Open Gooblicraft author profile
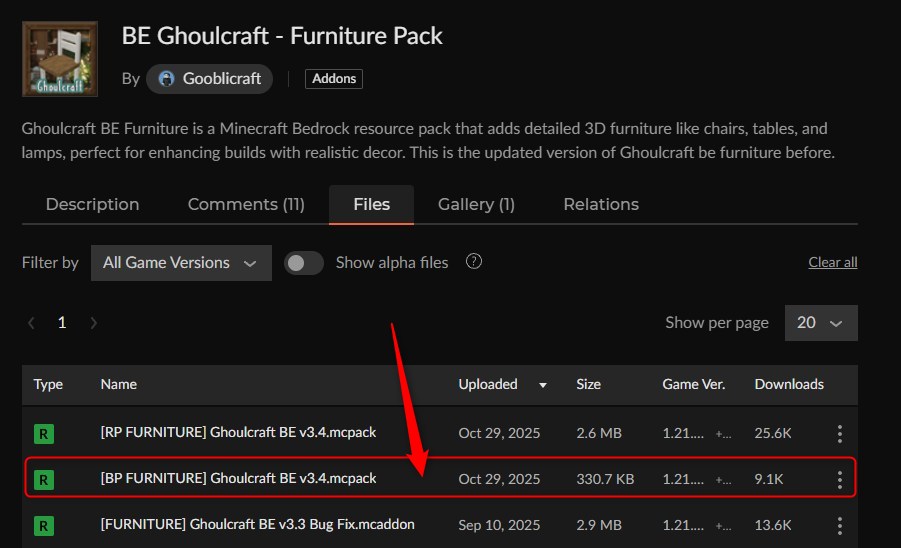901x548 pixels. pos(209,79)
